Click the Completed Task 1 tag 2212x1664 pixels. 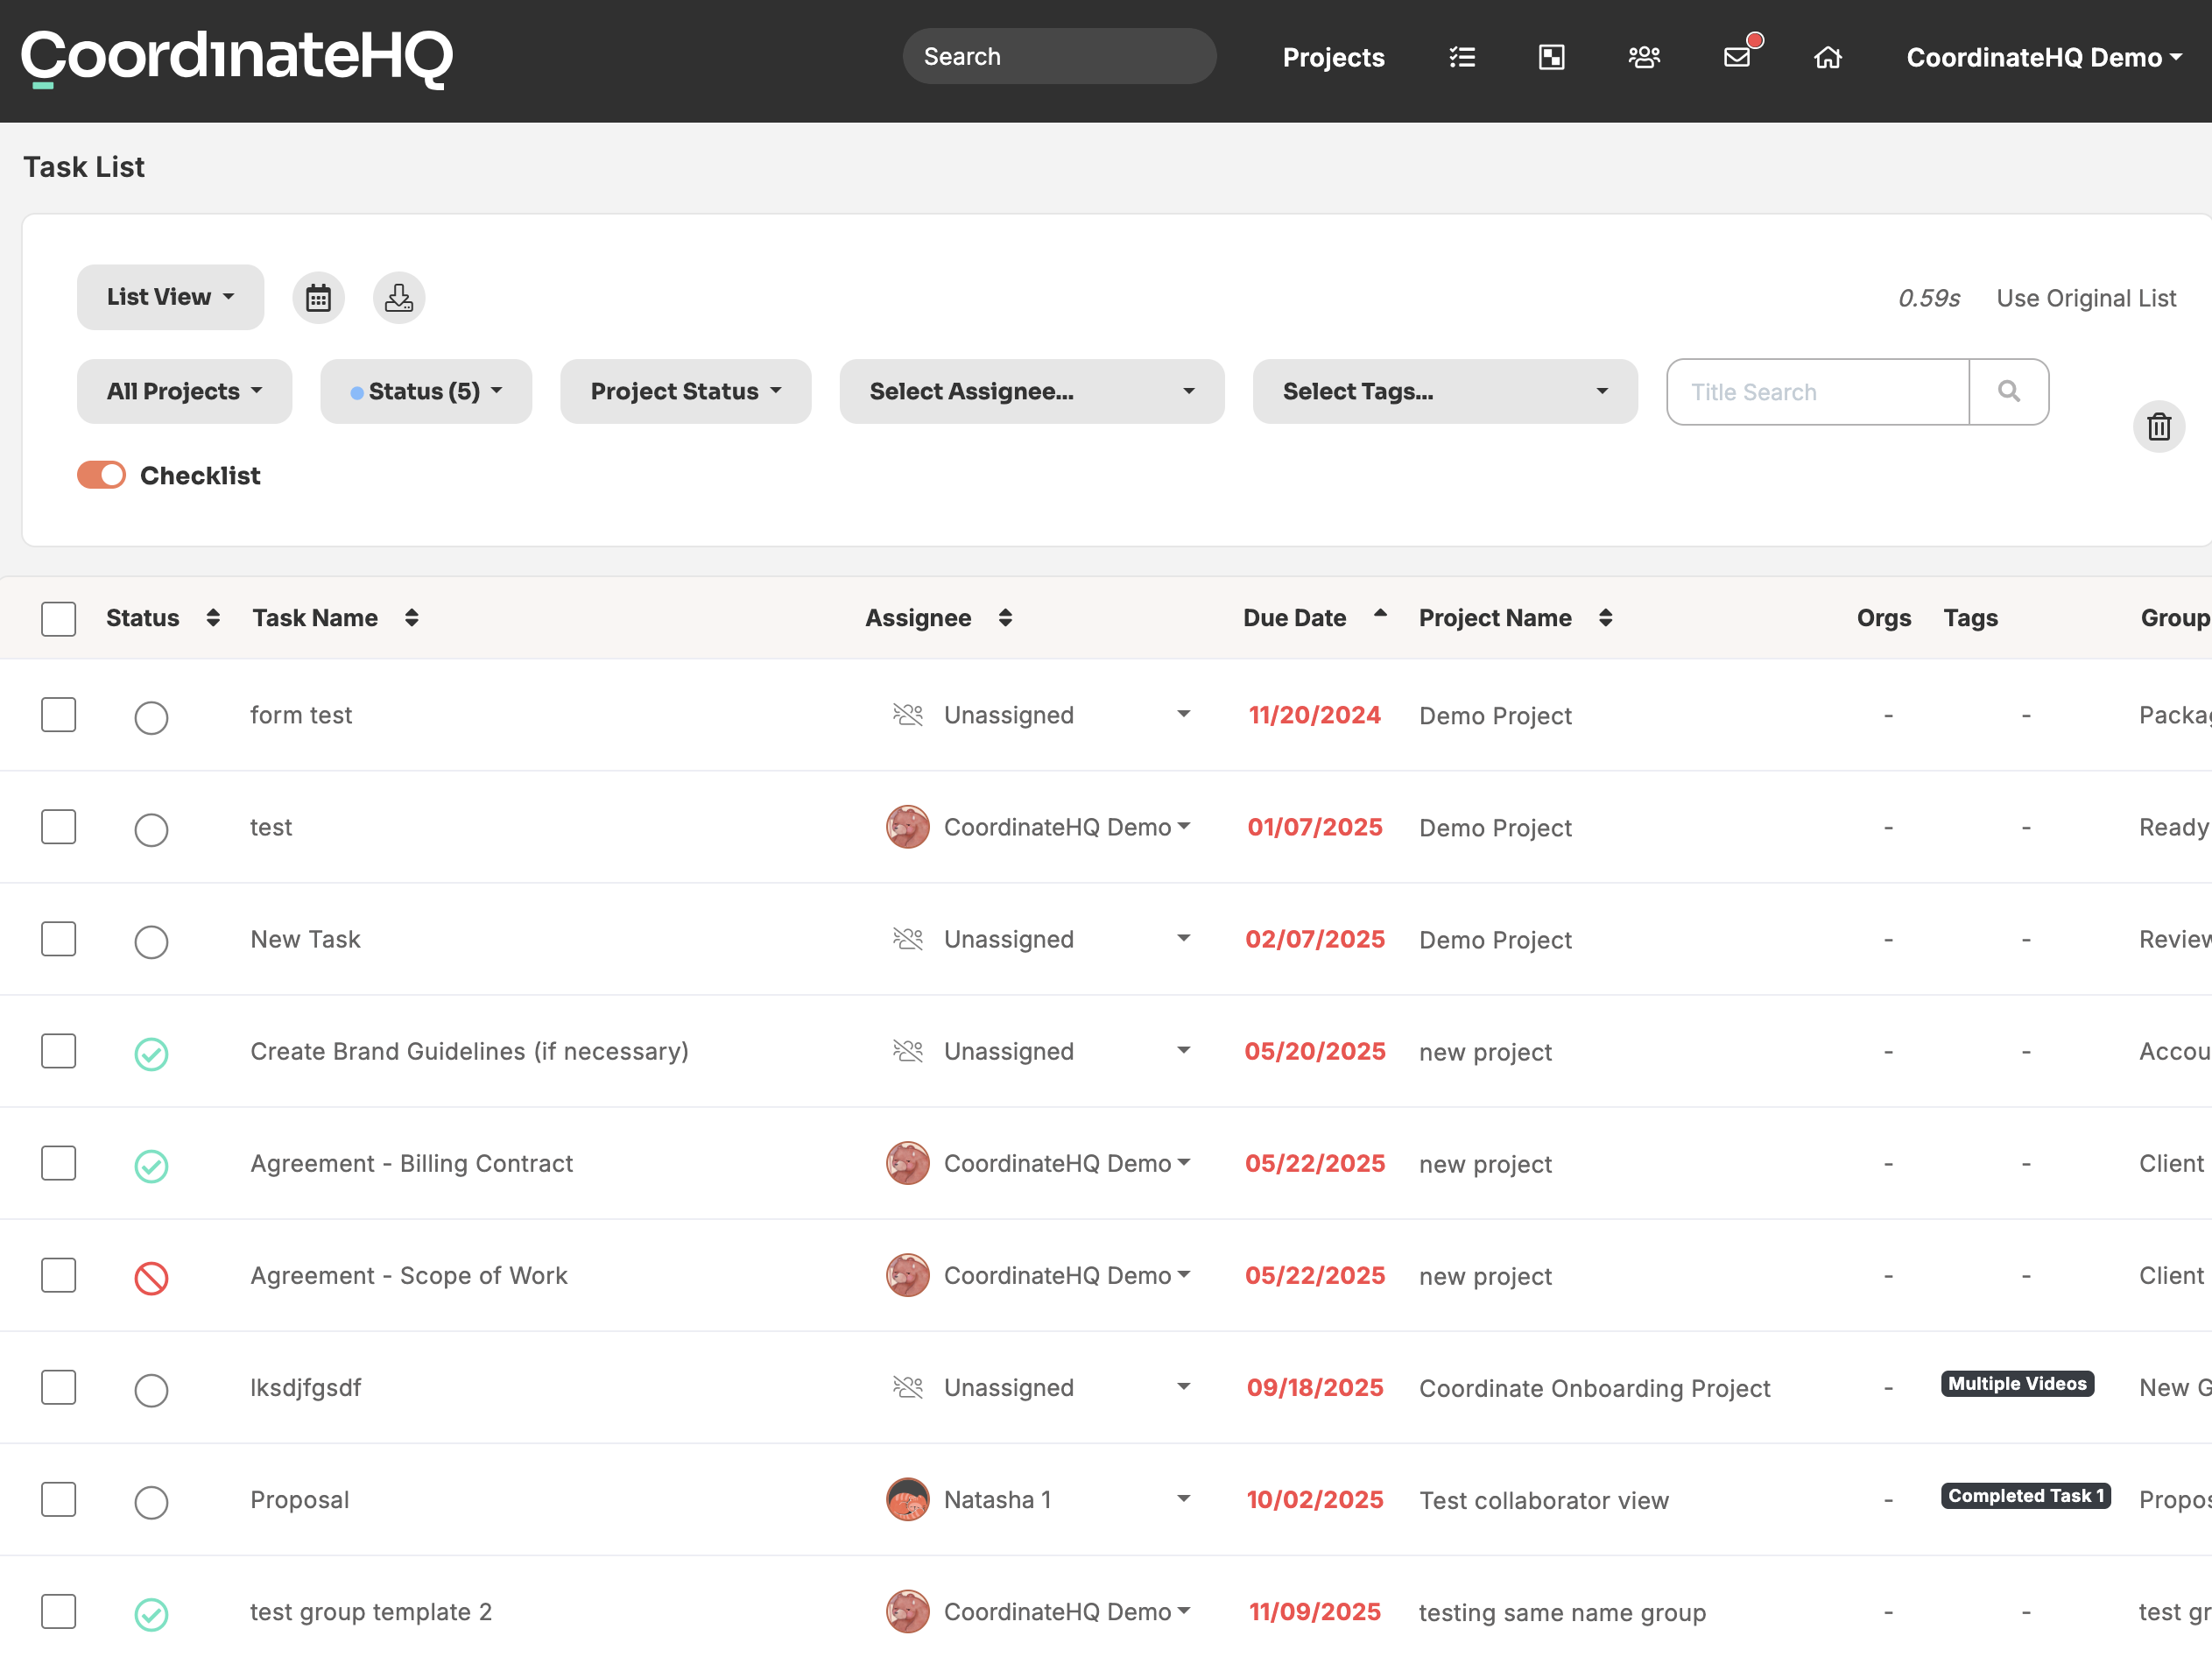[x=2026, y=1496]
